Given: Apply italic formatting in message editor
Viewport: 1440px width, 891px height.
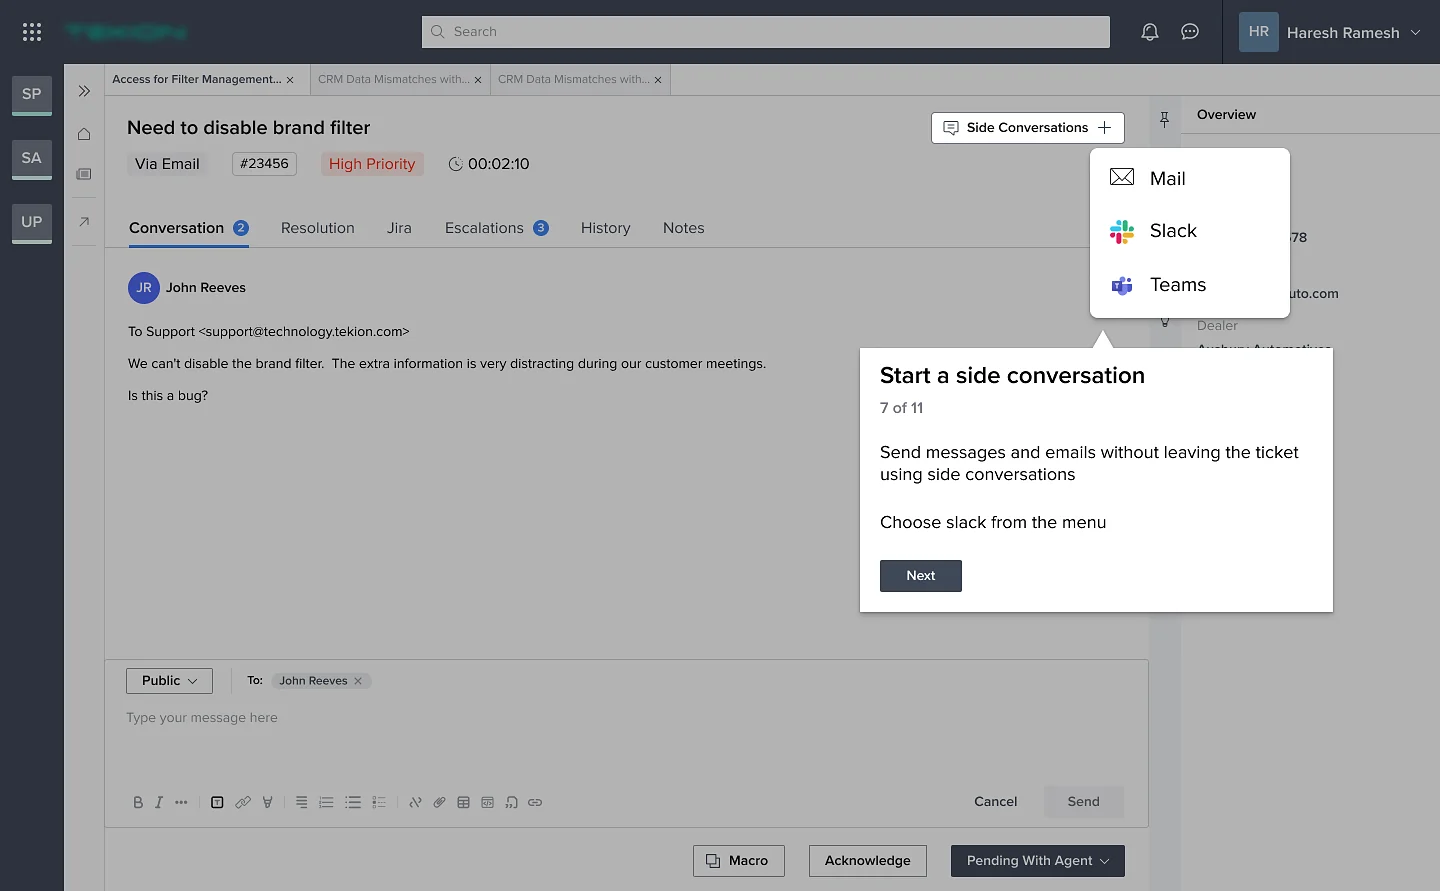Looking at the screenshot, I should (x=159, y=802).
